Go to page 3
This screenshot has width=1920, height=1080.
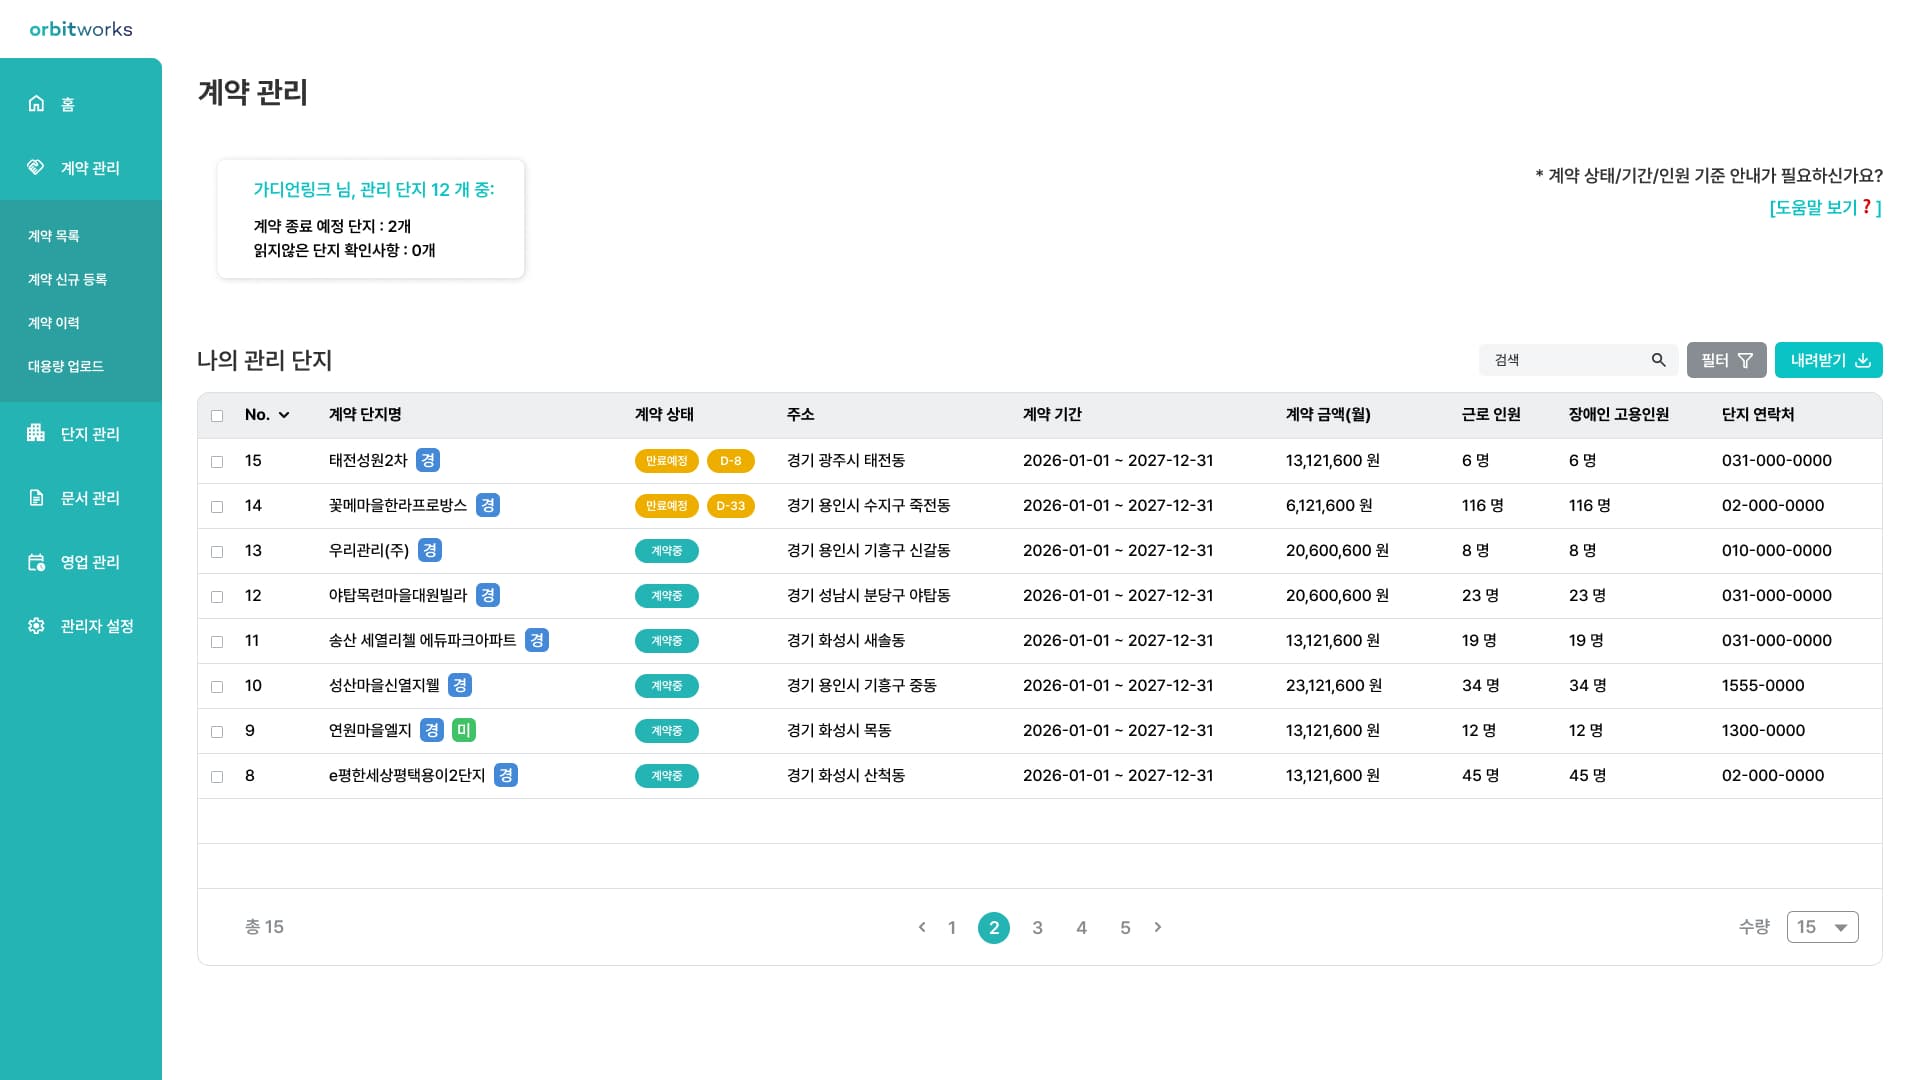[1038, 927]
